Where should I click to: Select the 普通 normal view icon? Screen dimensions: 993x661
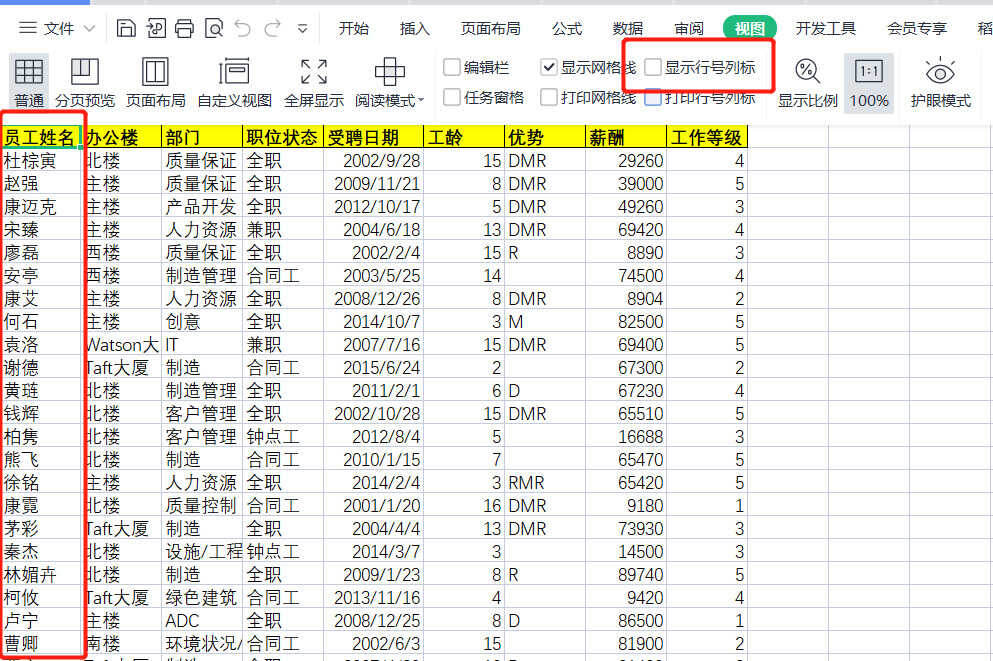coord(29,82)
